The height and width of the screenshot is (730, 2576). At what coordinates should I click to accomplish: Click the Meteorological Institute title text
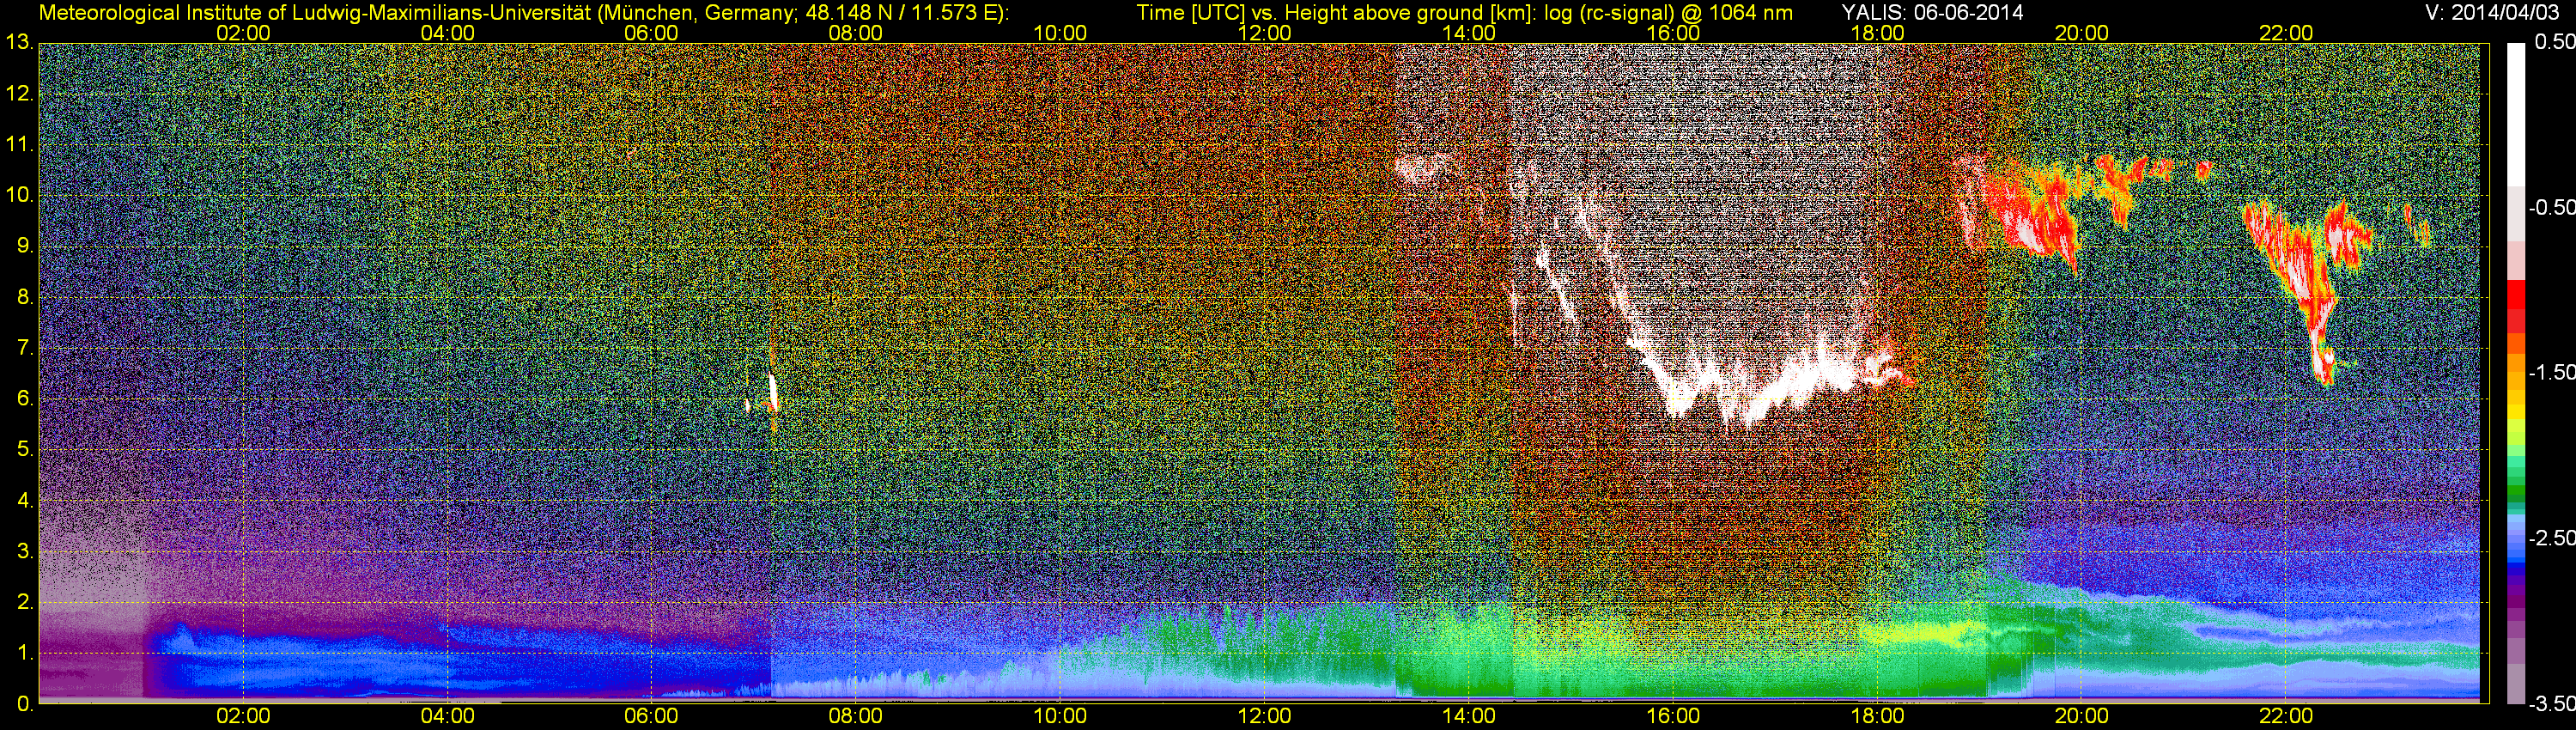click(x=524, y=13)
